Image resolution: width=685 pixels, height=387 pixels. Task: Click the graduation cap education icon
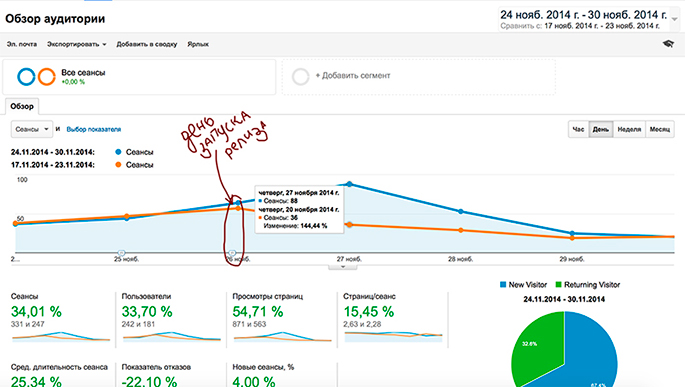point(668,44)
